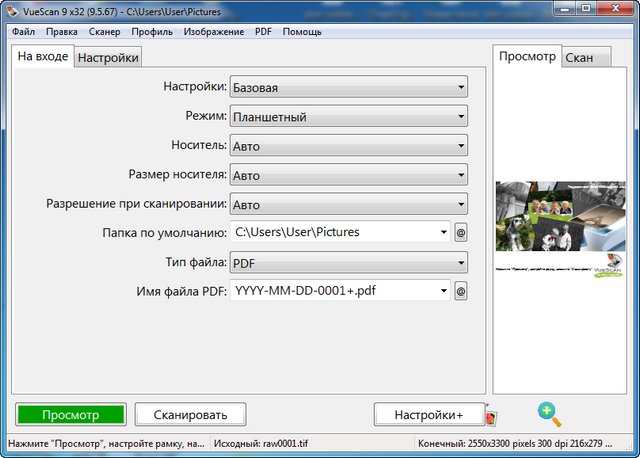Click the @ button next to PDF file name
The height and width of the screenshot is (458, 640).
click(x=461, y=291)
